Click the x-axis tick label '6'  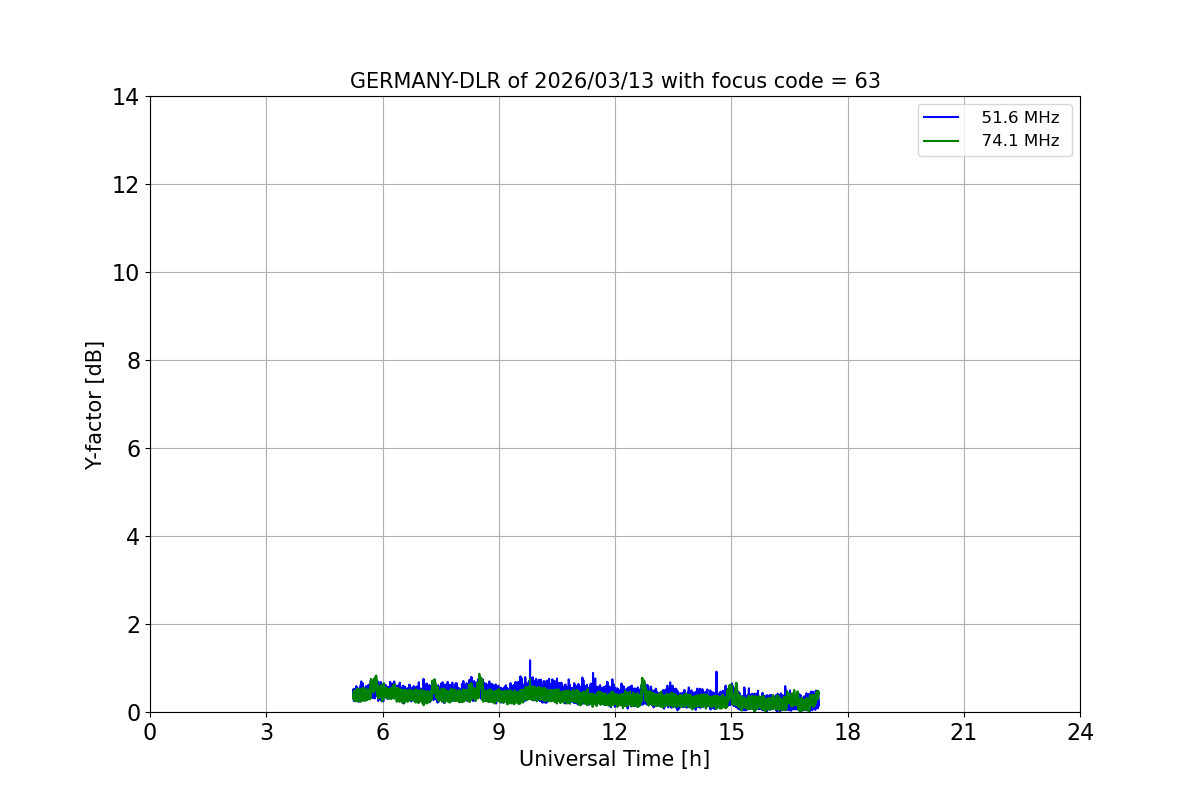click(x=383, y=733)
